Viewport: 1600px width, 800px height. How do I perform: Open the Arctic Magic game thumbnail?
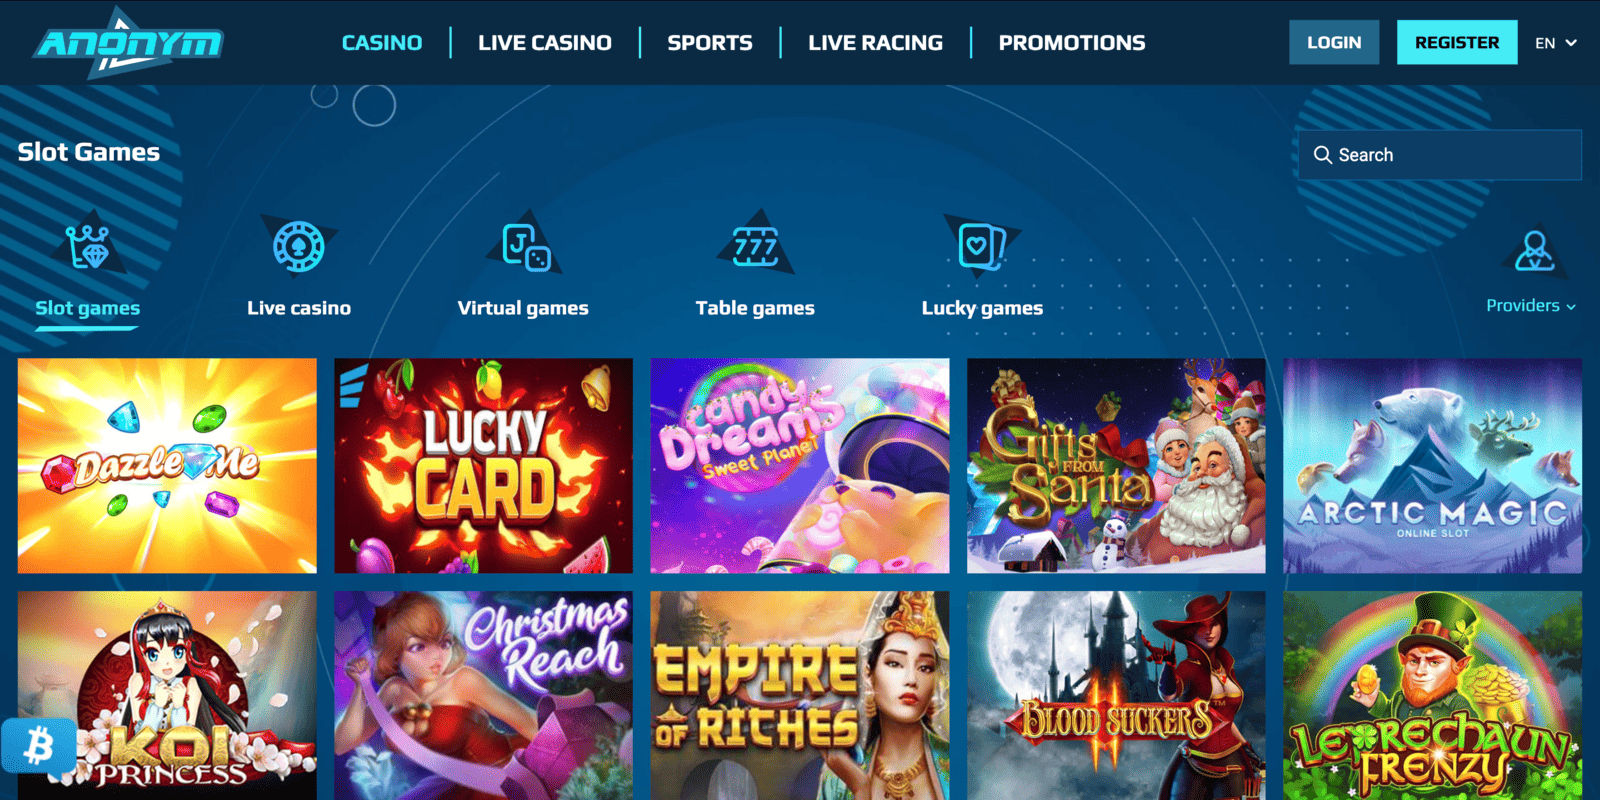[1433, 466]
